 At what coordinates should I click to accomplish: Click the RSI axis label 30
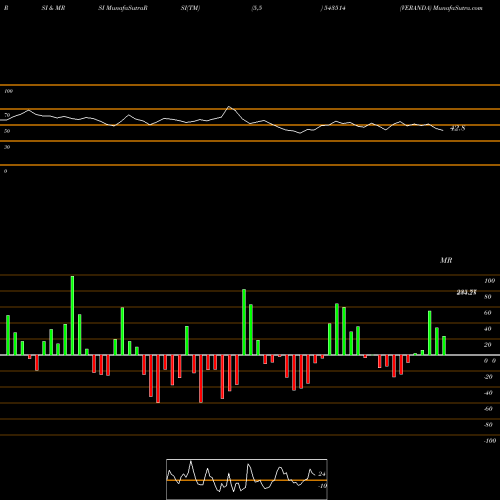tap(7, 147)
